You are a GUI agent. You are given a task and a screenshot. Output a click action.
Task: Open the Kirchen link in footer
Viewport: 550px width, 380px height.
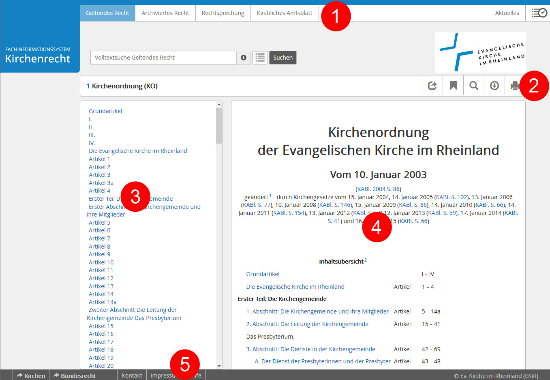click(31, 375)
